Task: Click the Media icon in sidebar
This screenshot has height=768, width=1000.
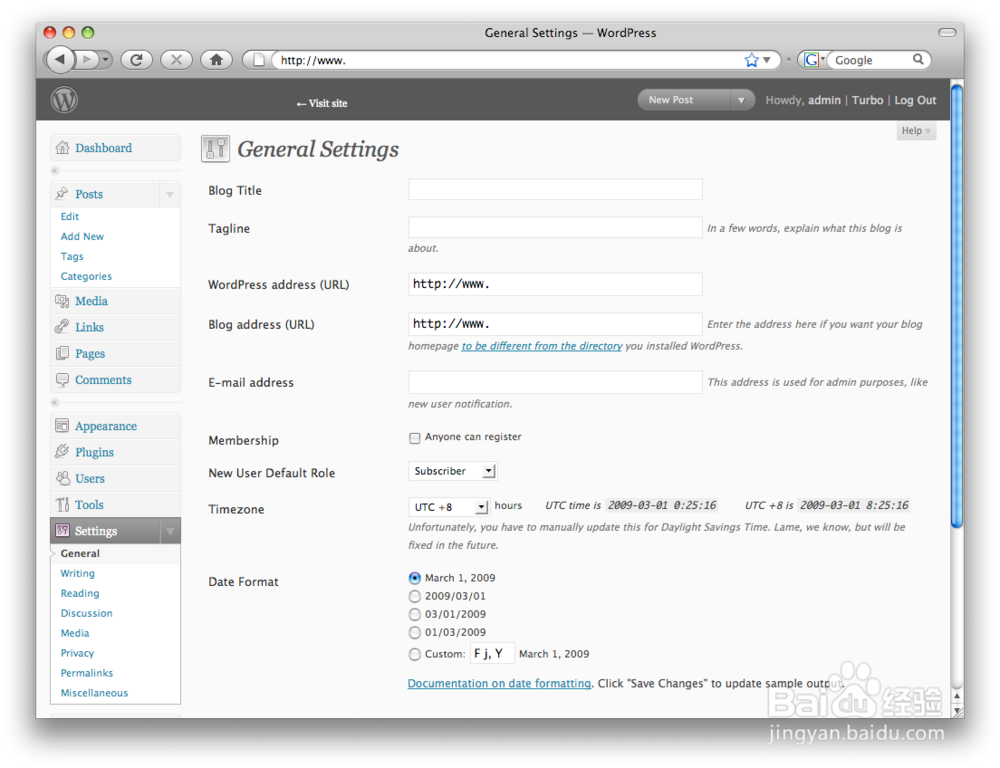Action: pos(62,300)
